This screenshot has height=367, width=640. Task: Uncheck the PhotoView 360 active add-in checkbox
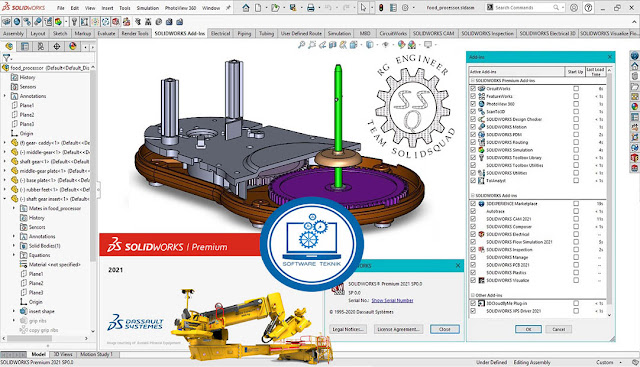[473, 104]
